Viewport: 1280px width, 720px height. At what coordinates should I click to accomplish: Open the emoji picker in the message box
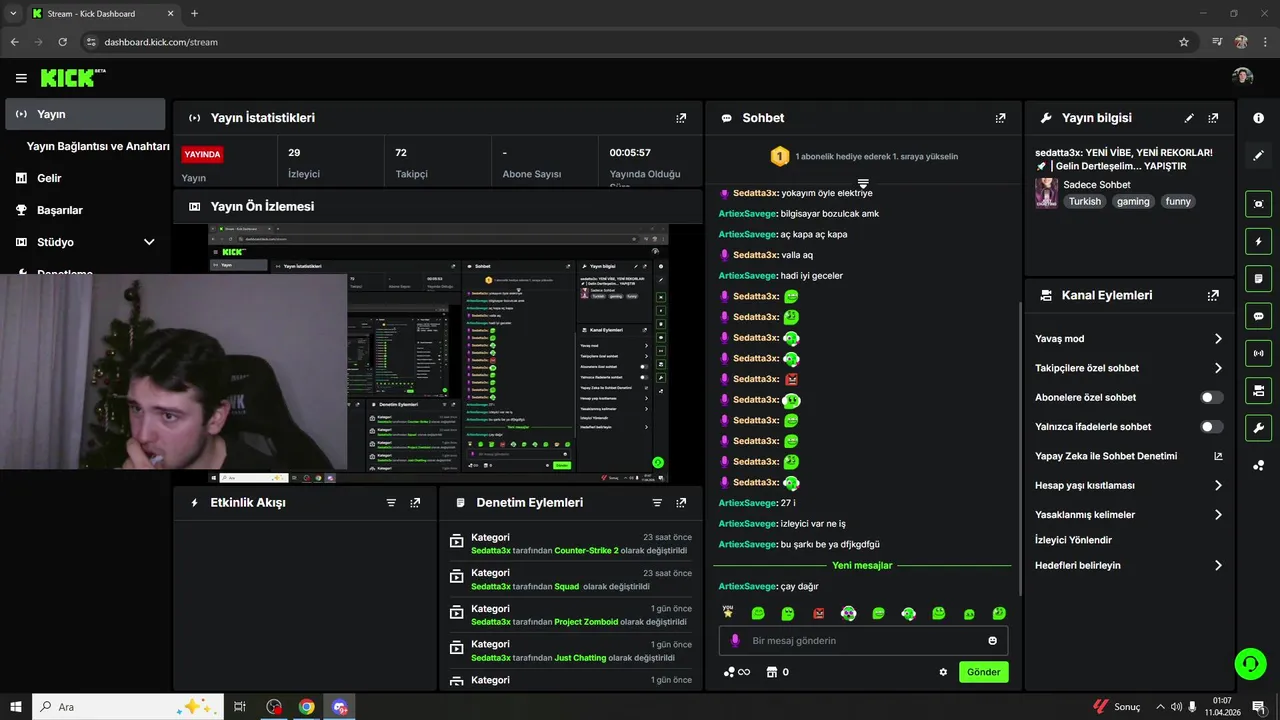[x=993, y=641]
